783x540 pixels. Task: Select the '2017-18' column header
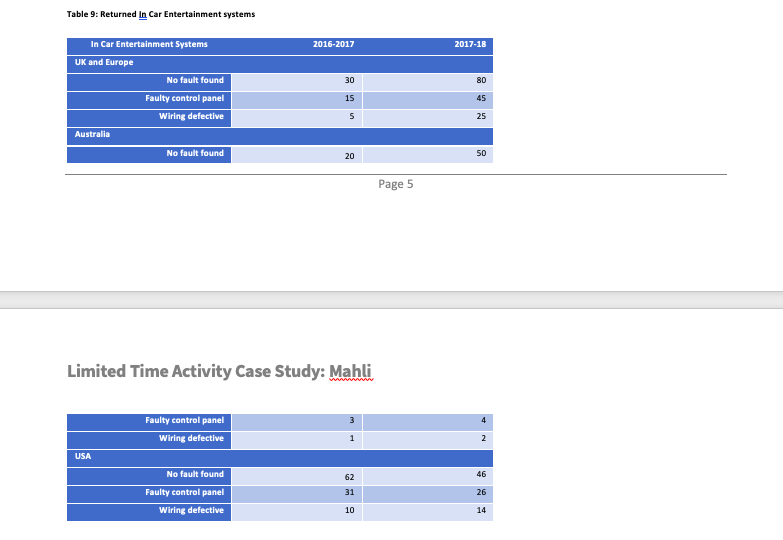470,44
